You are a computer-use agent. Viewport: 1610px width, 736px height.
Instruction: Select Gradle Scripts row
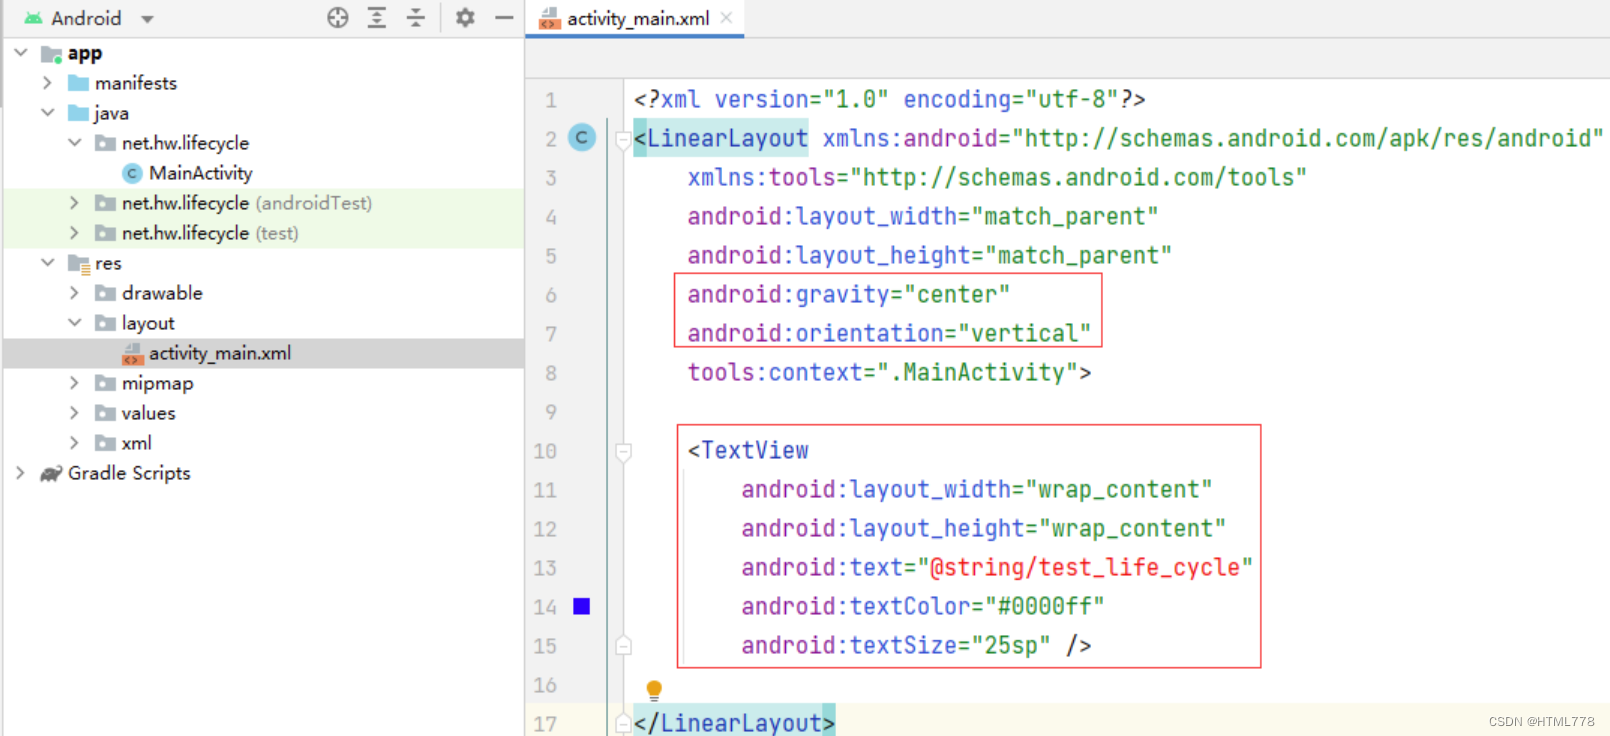tap(263, 473)
